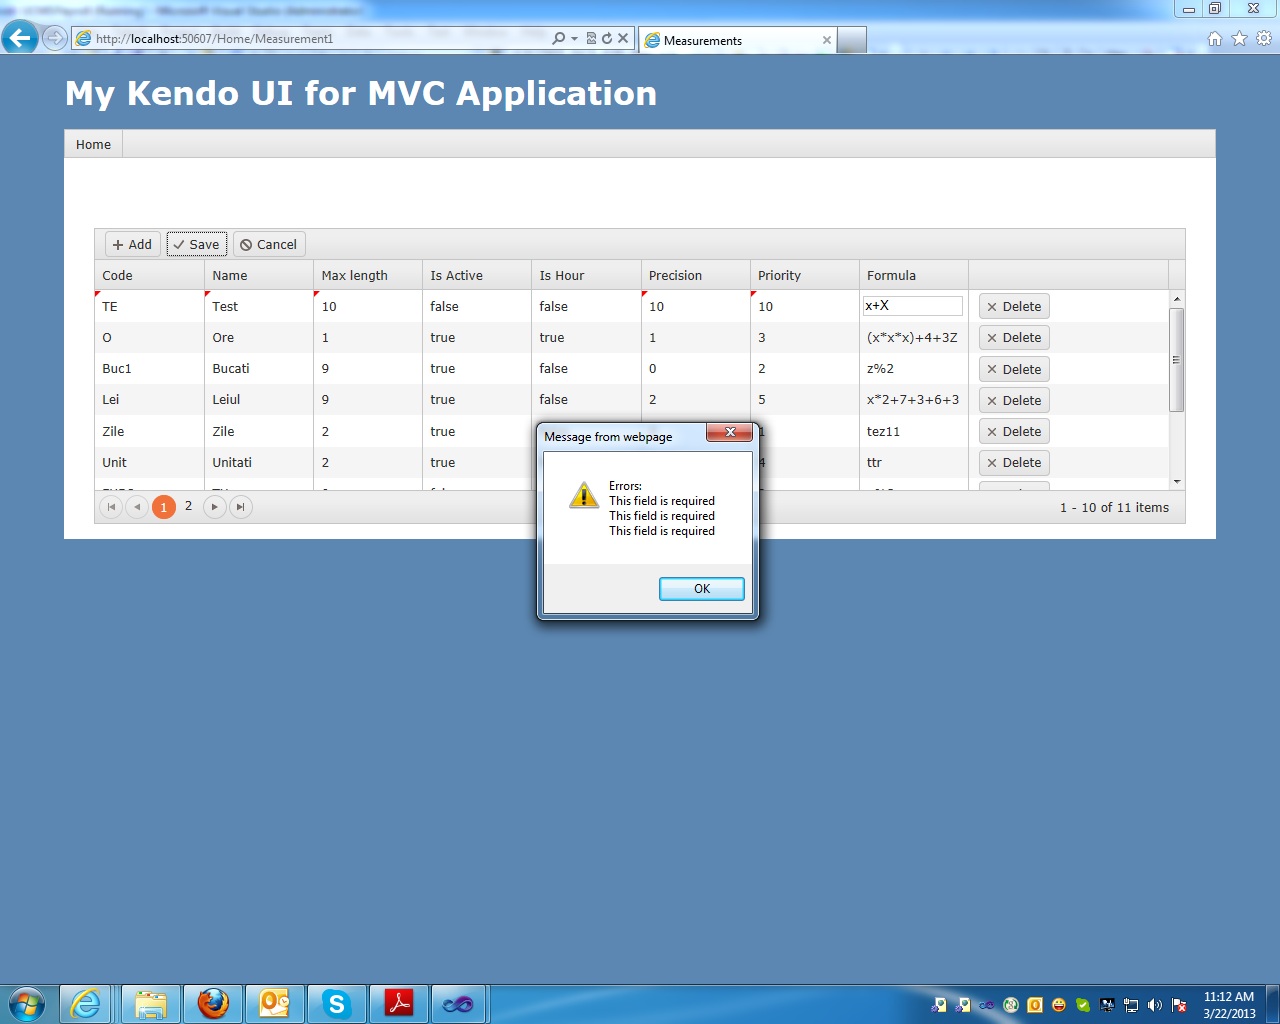Open a new blank browser tab

click(x=851, y=40)
